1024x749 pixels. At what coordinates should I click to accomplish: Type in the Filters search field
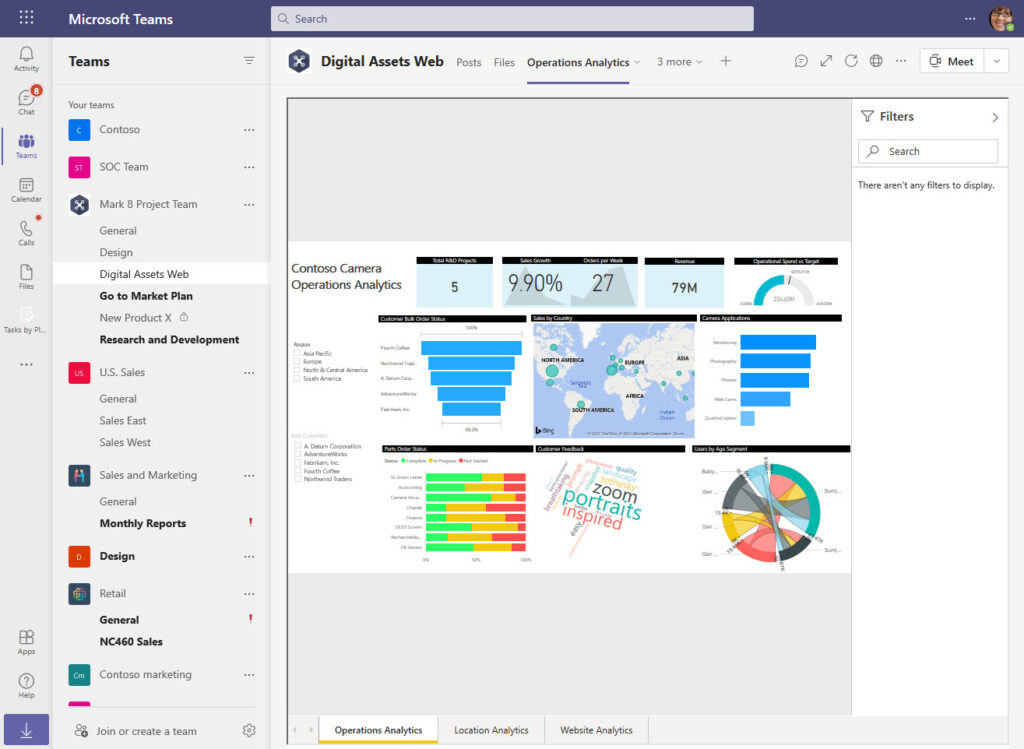pyautogui.click(x=928, y=151)
